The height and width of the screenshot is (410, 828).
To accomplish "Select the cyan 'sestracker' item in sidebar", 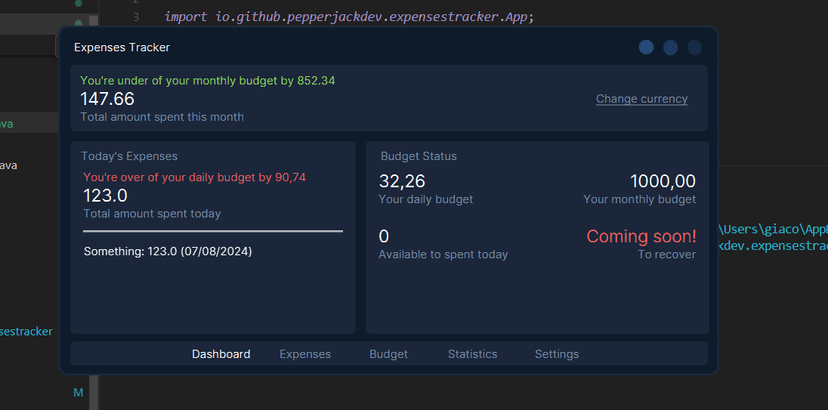I will (x=26, y=331).
